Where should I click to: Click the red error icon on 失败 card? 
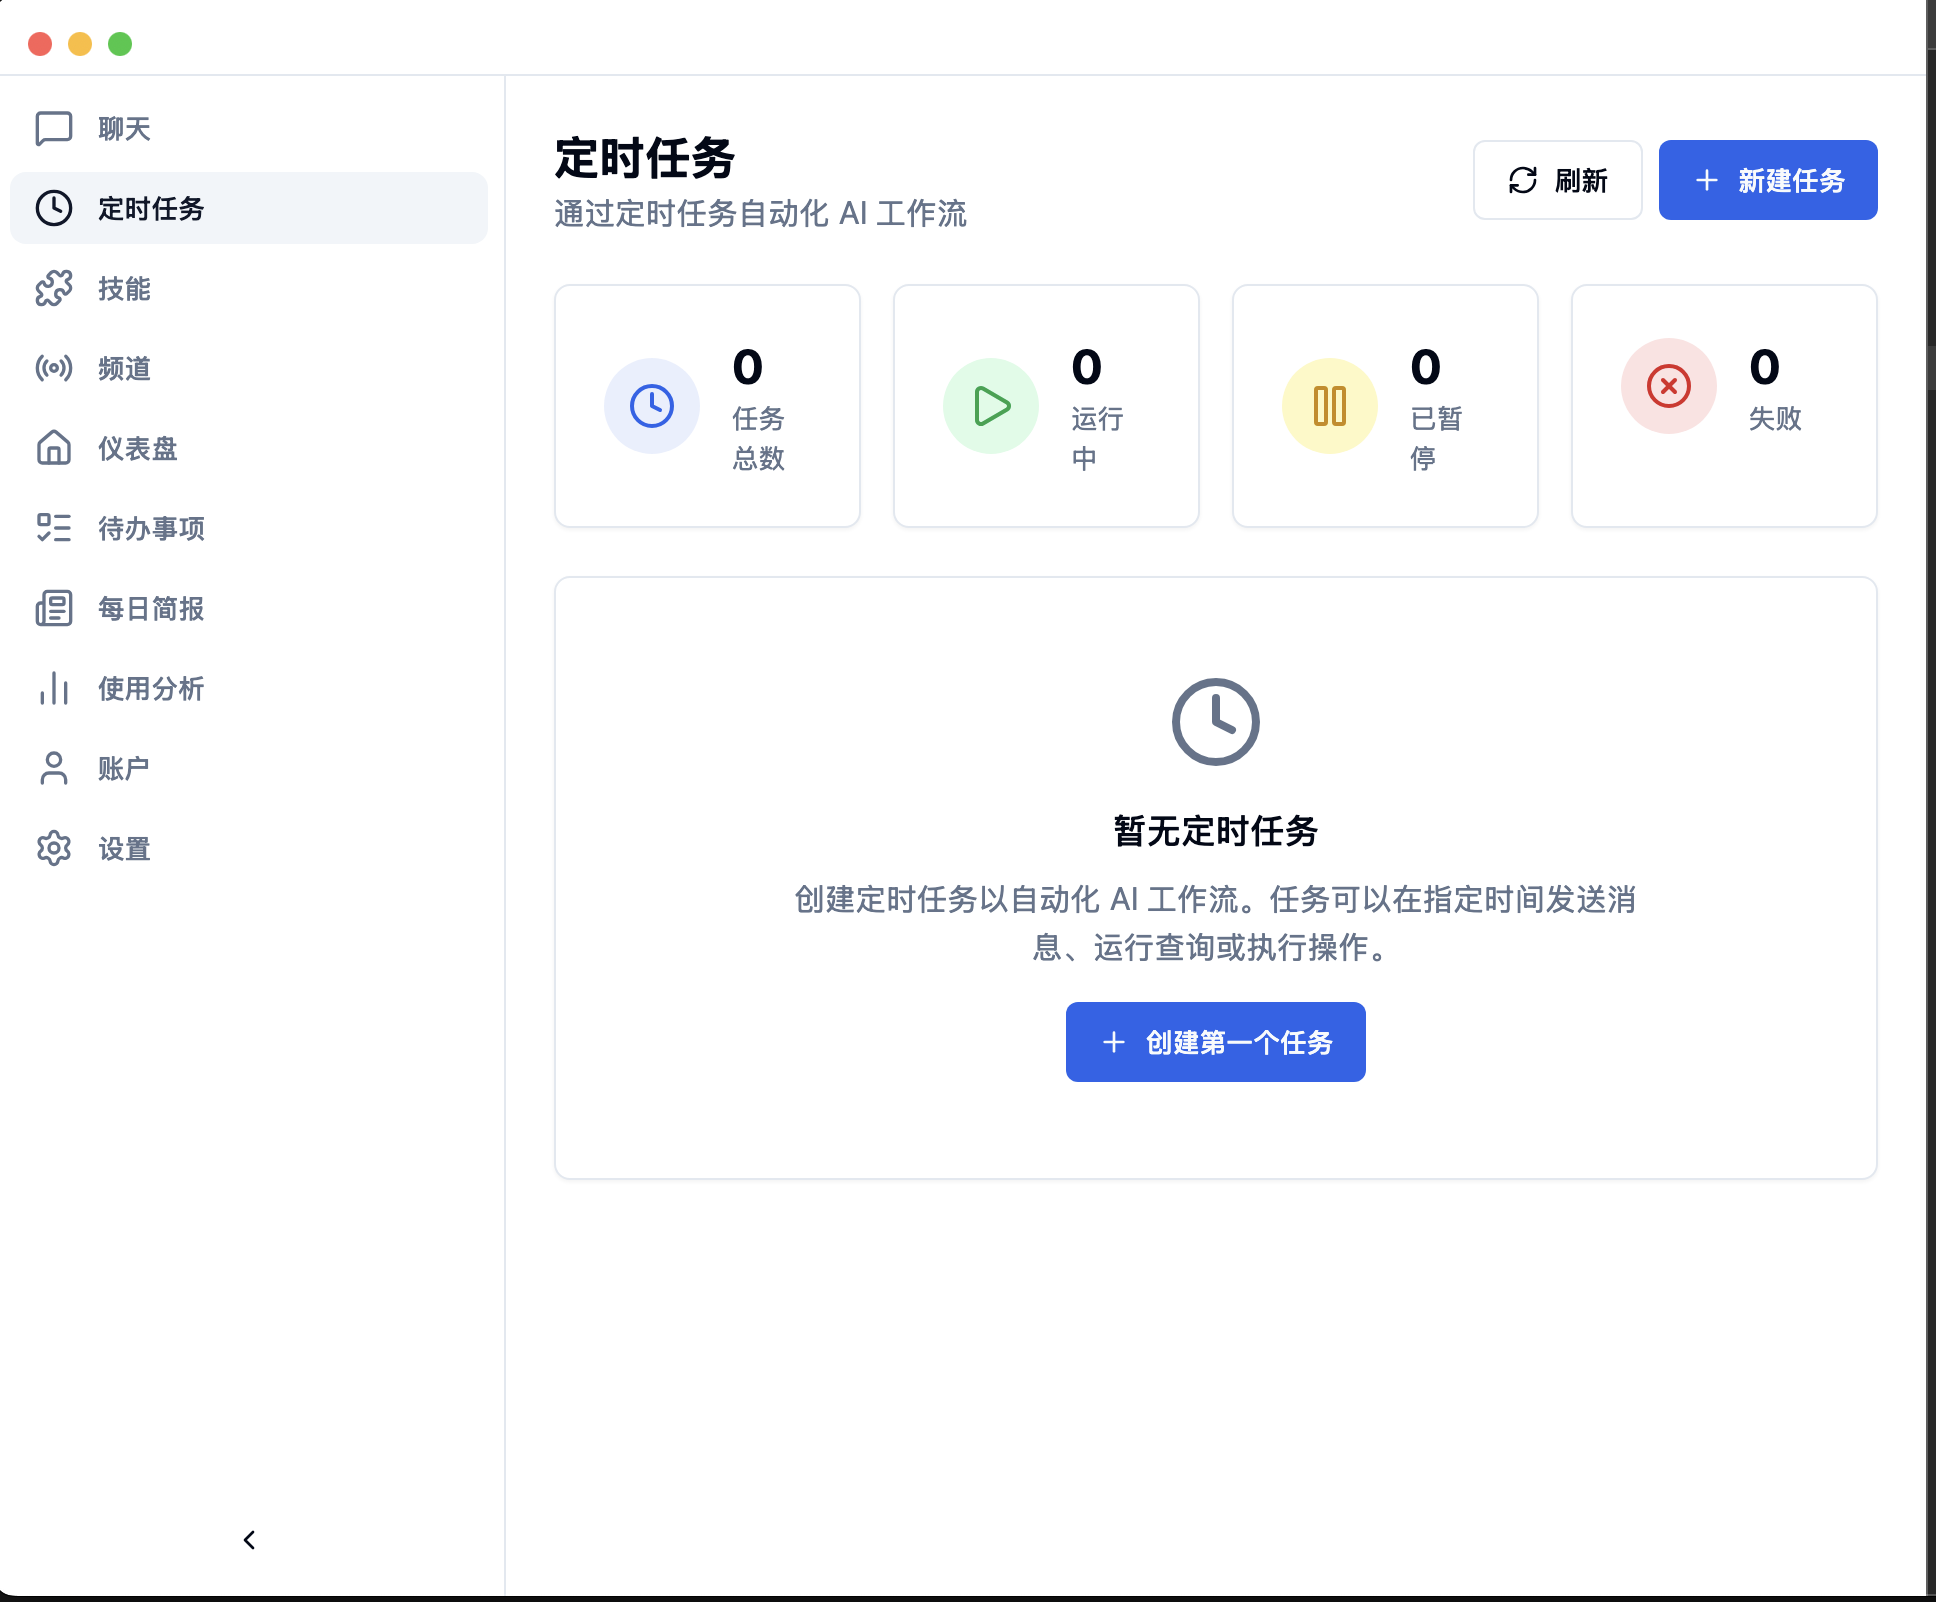1667,386
